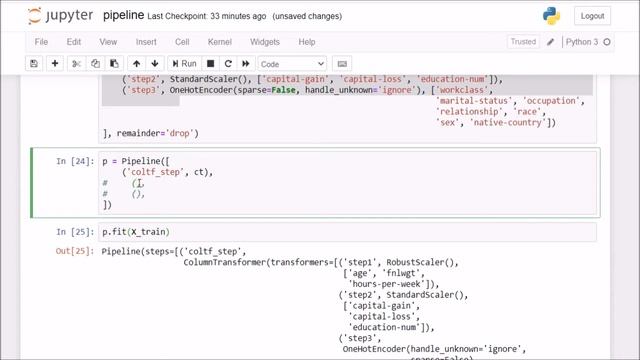Click the Last Checkpoint text
640x360 pixels.
click(x=207, y=16)
